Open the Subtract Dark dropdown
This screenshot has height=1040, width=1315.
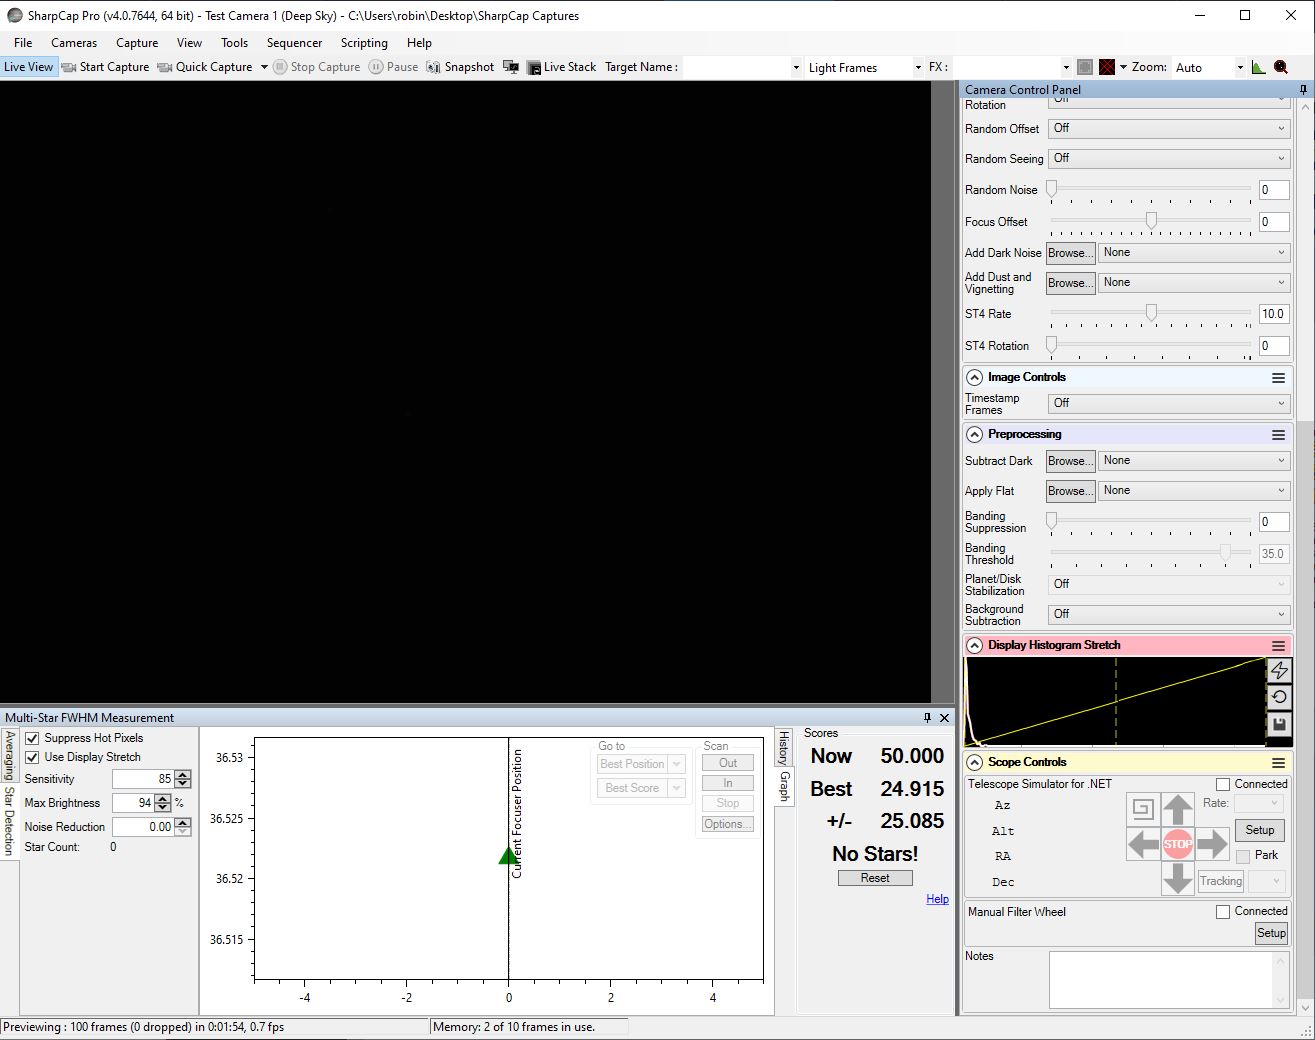[x=1194, y=461]
